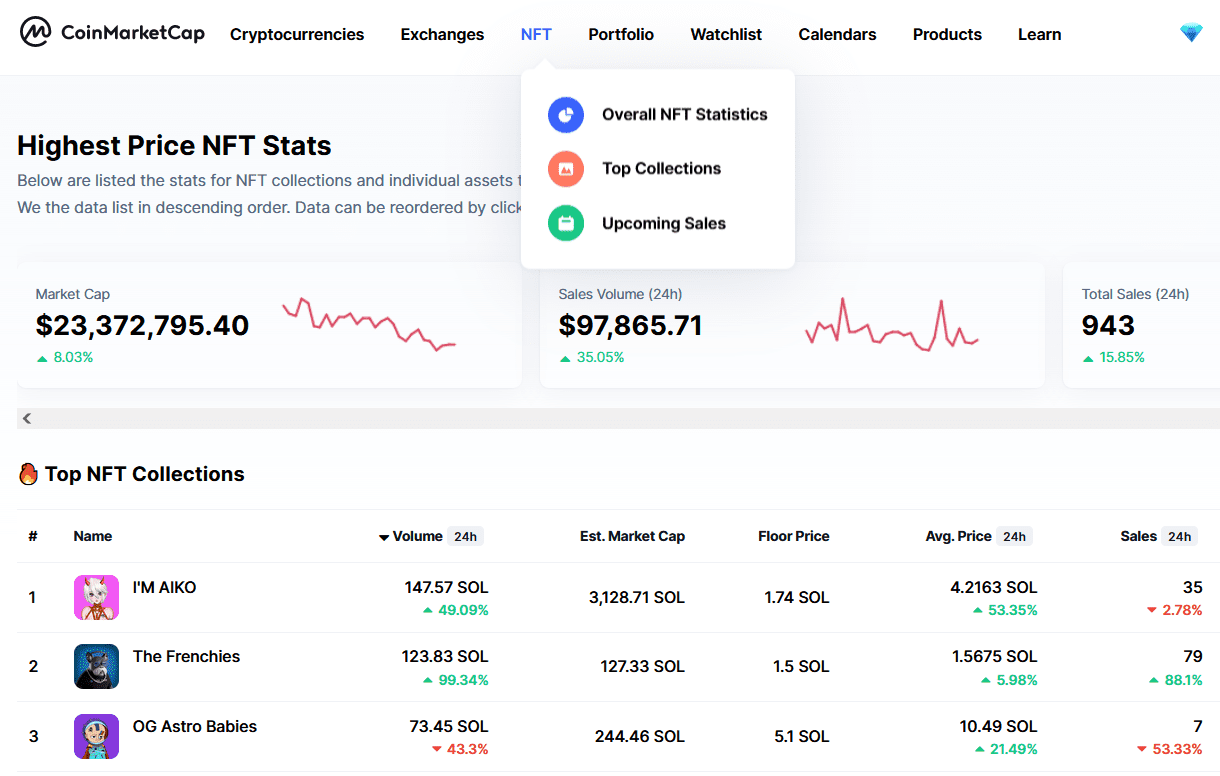
Task: Click the Top Collections image icon
Action: [x=566, y=168]
